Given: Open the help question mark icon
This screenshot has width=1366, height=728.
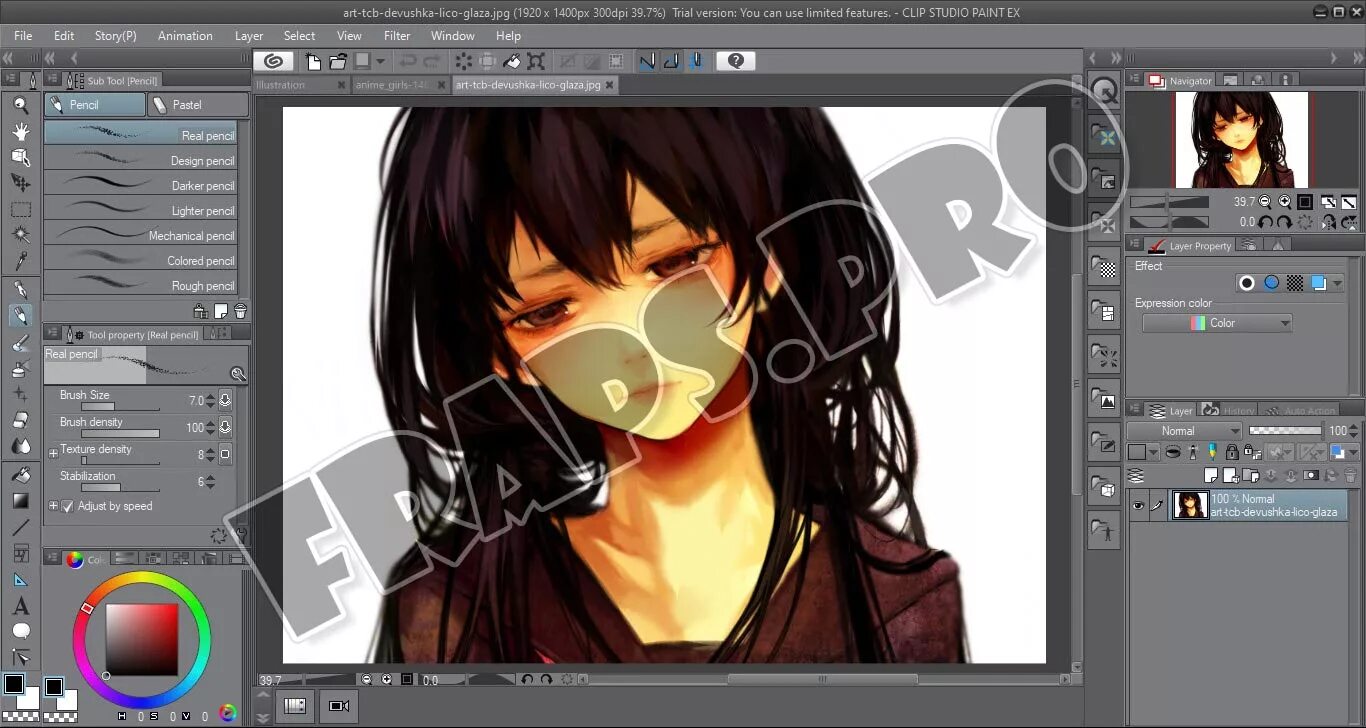Looking at the screenshot, I should point(736,61).
